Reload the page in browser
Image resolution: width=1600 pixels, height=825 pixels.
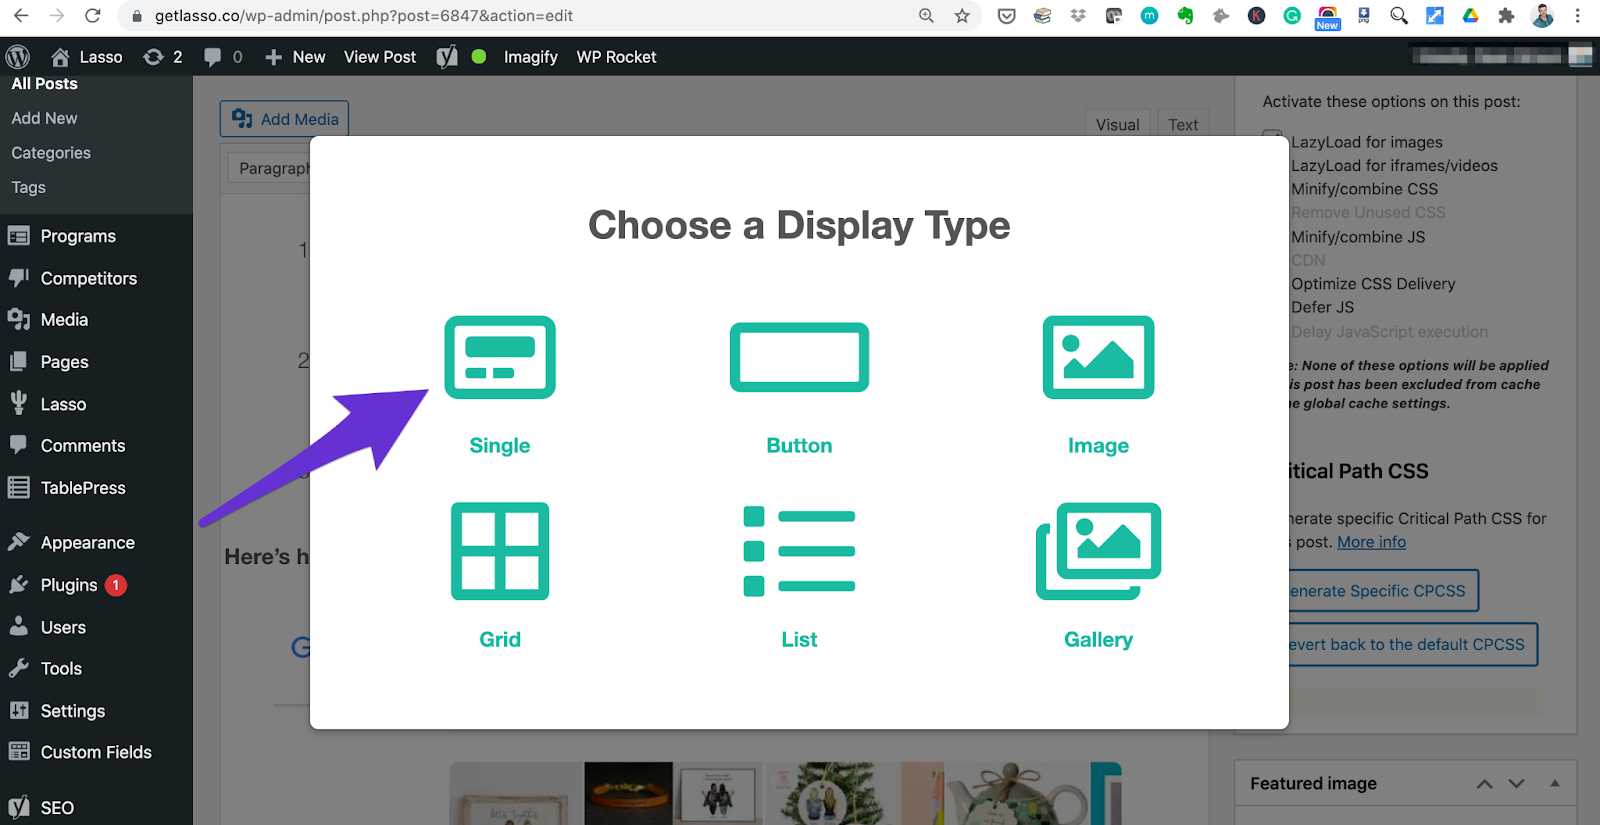(x=92, y=16)
